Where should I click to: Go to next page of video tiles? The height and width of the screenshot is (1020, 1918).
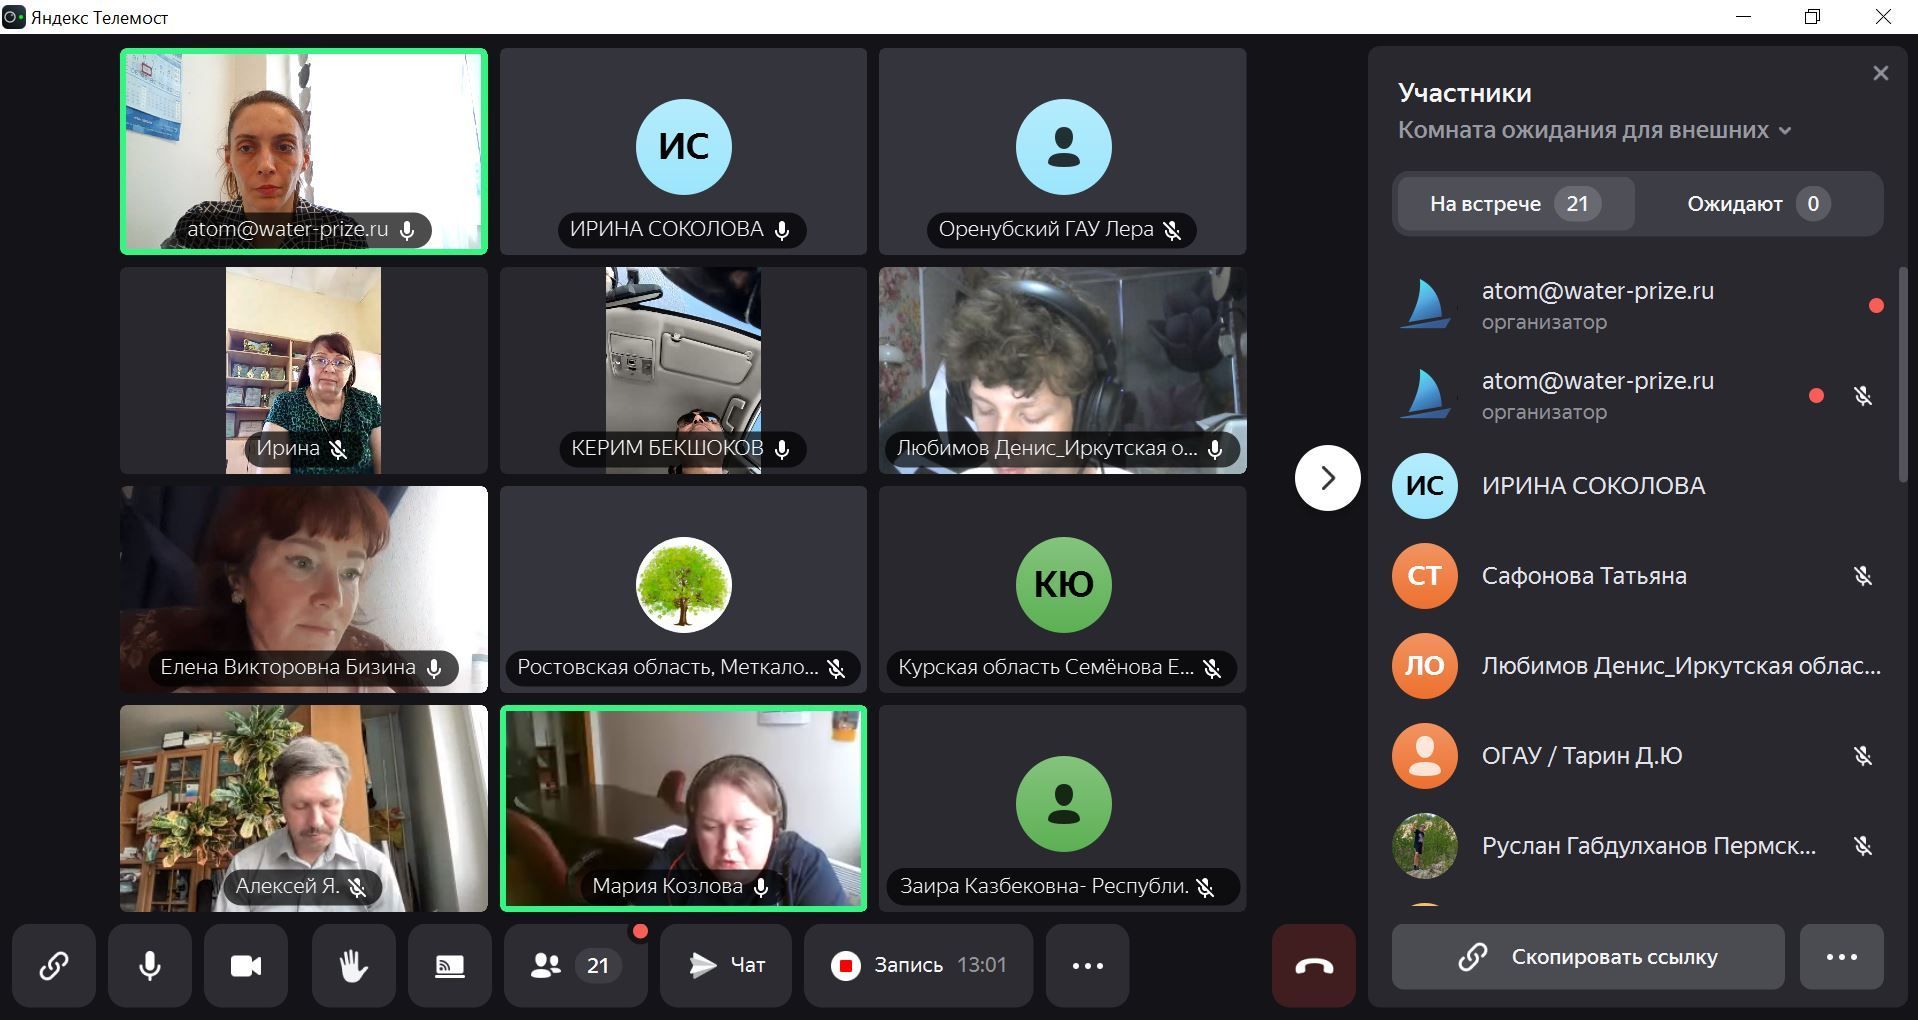tap(1327, 478)
